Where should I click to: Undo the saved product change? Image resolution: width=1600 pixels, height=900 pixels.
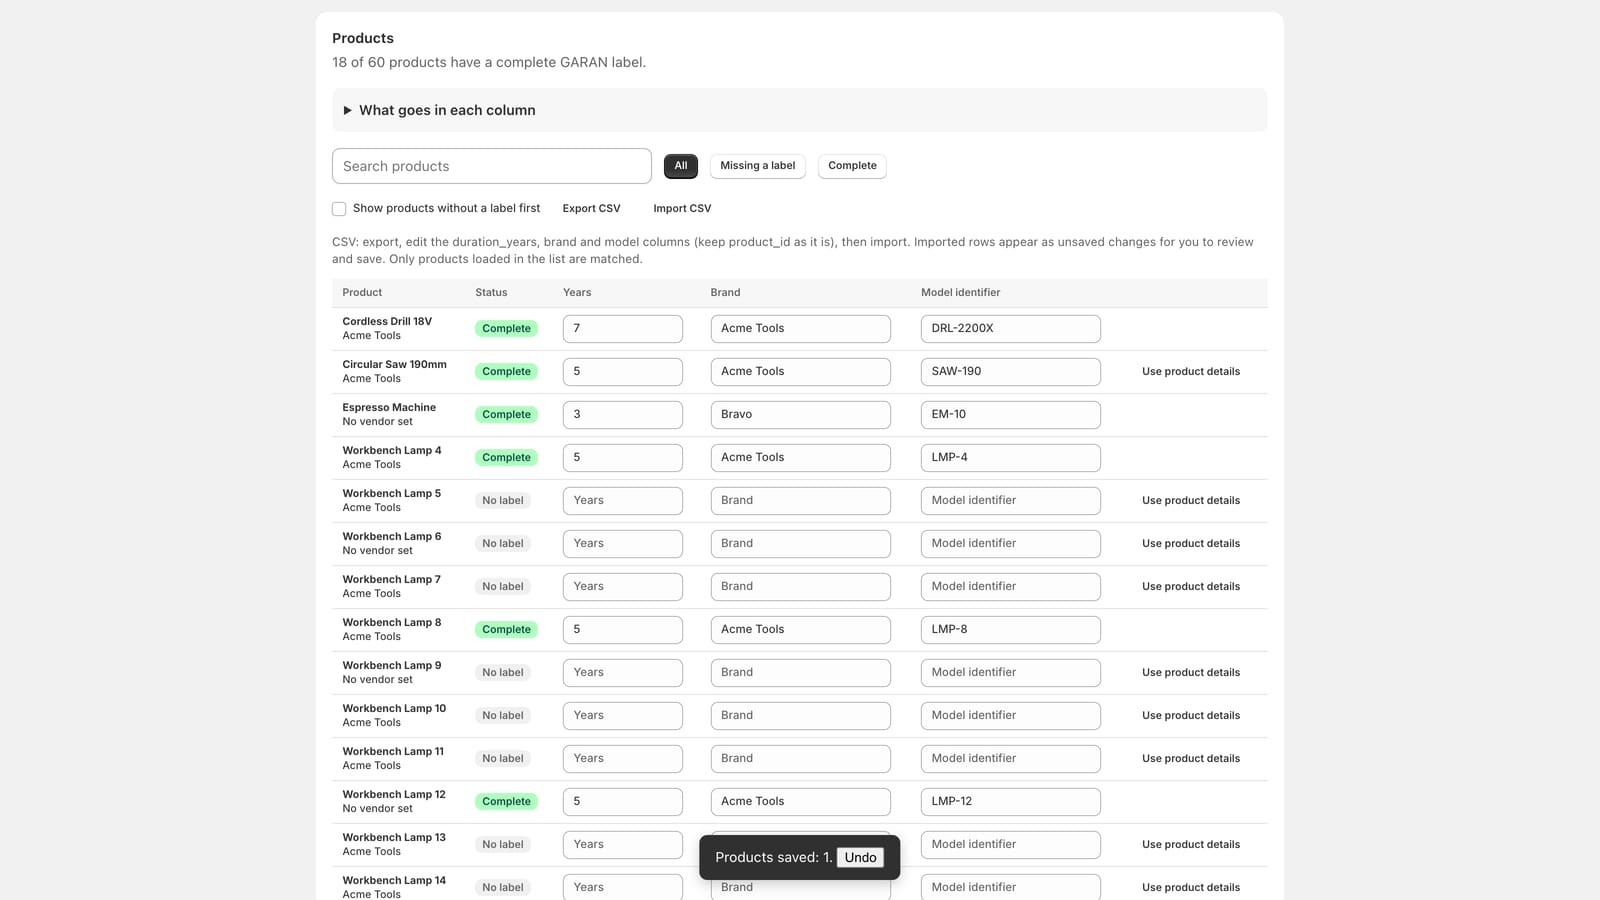860,857
